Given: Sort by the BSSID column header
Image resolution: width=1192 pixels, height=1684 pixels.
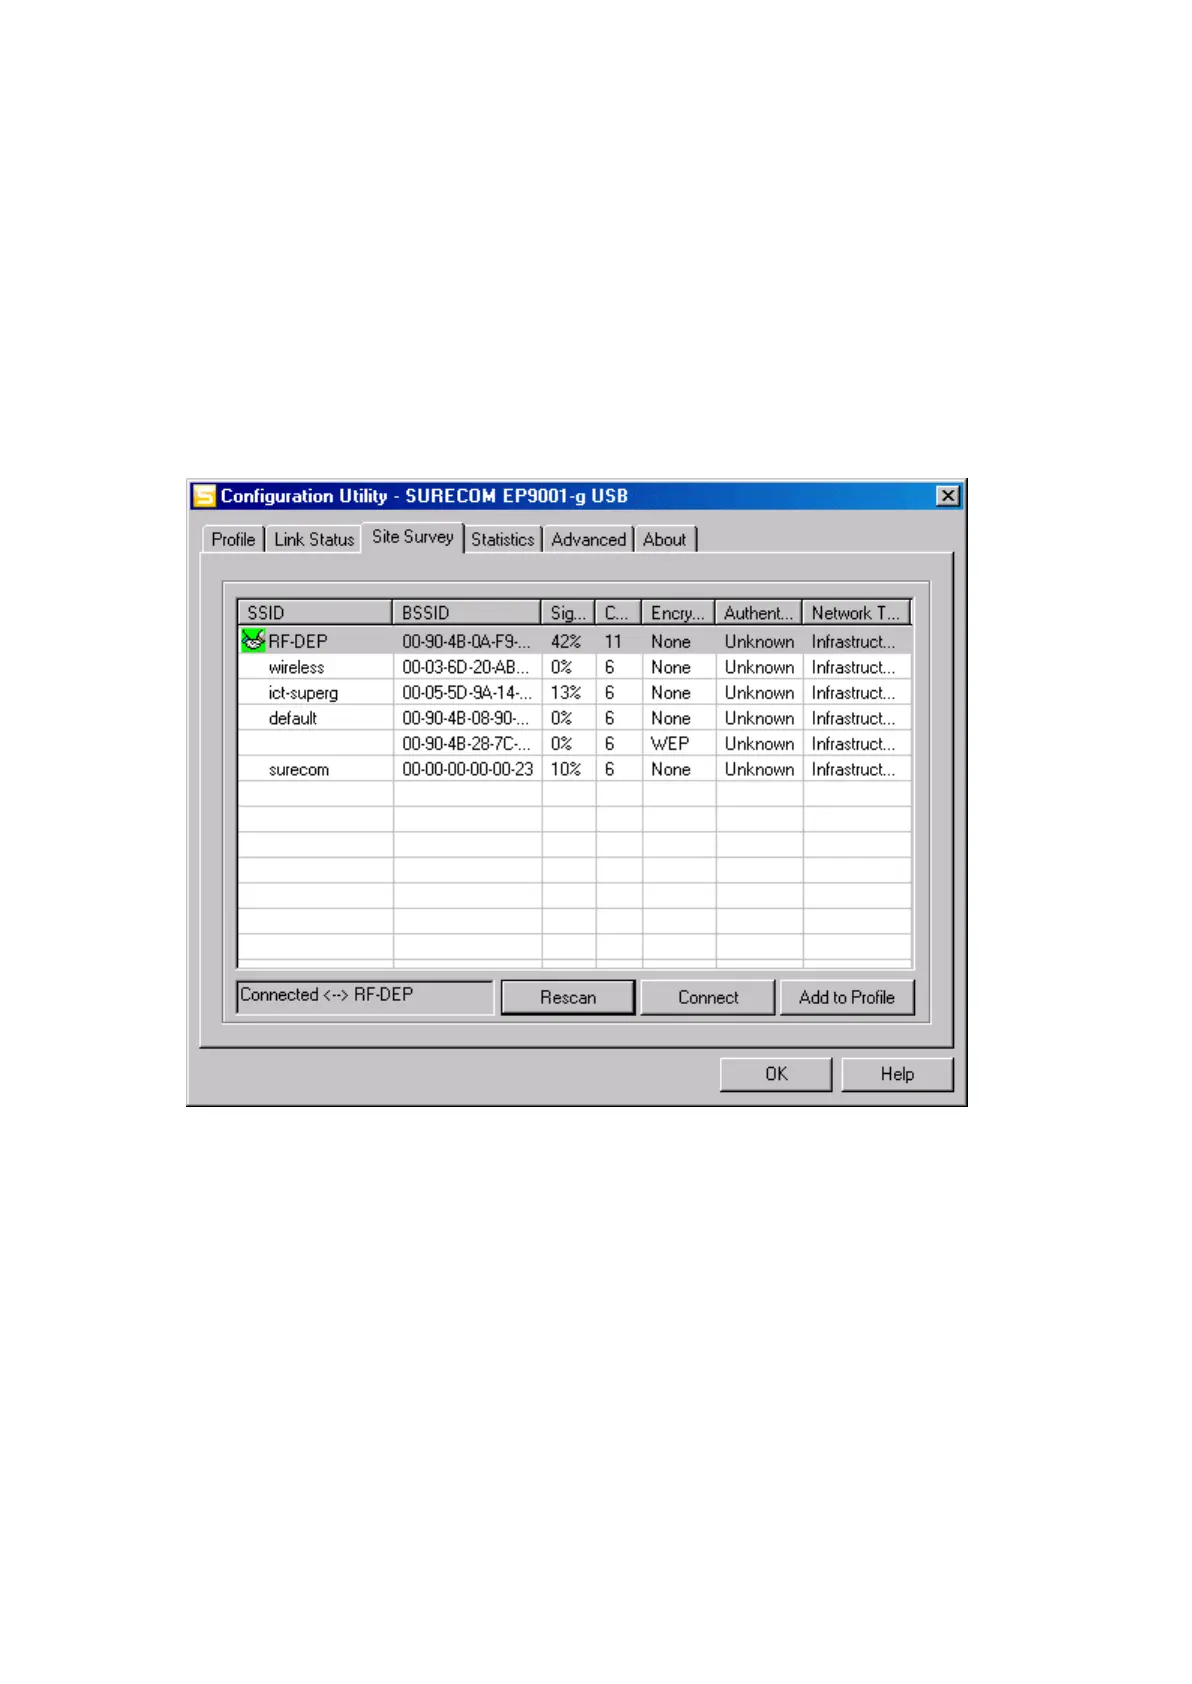Looking at the screenshot, I should (x=467, y=613).
